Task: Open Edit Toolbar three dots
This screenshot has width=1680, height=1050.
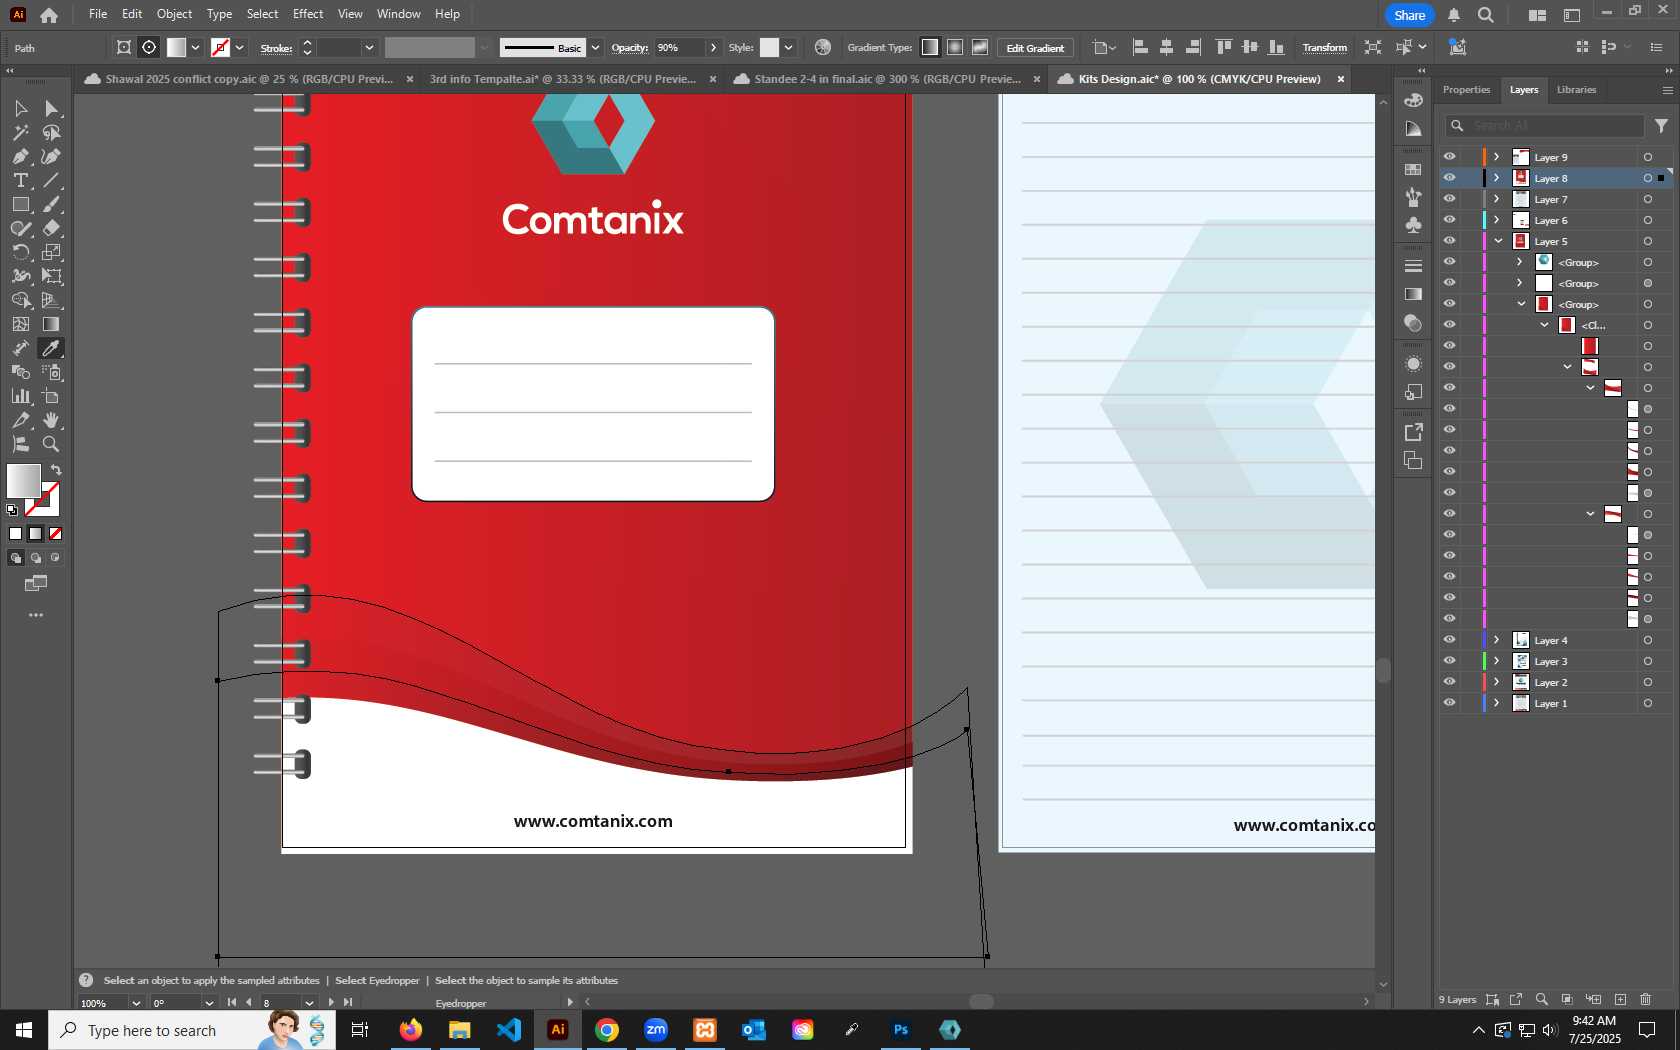Action: coord(36,615)
